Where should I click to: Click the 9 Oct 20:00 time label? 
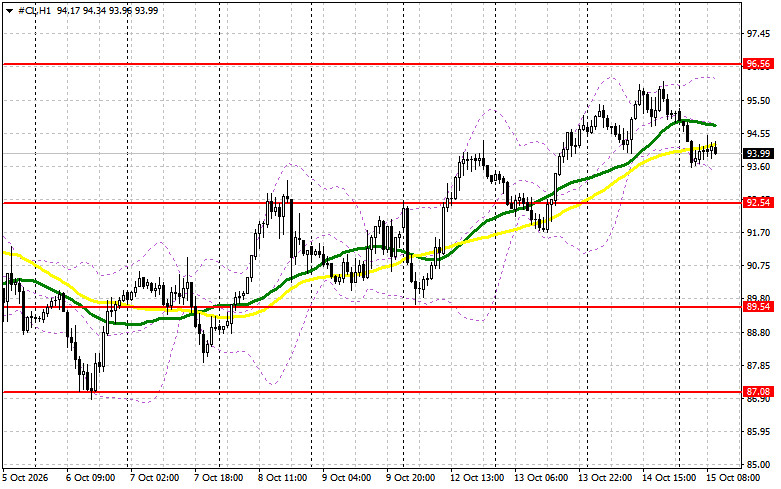pos(410,478)
